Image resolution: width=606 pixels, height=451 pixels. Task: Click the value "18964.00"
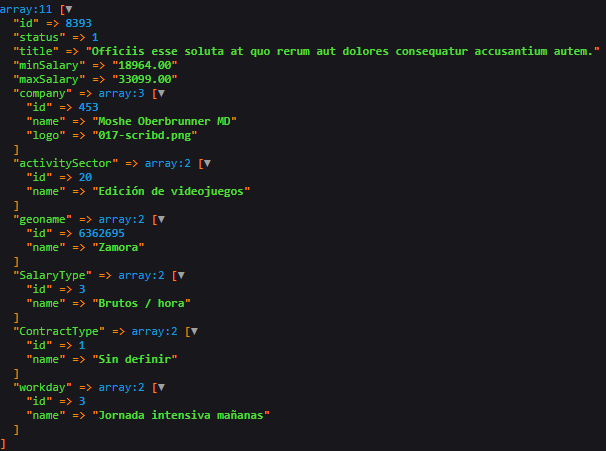pos(145,65)
